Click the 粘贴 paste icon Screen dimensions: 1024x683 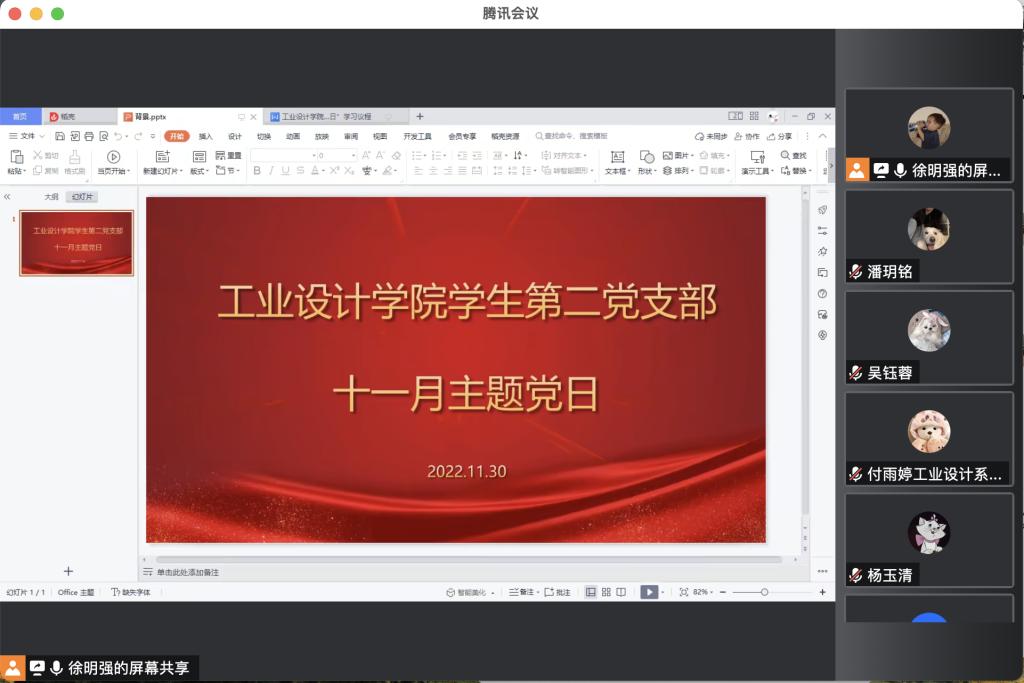click(x=16, y=157)
